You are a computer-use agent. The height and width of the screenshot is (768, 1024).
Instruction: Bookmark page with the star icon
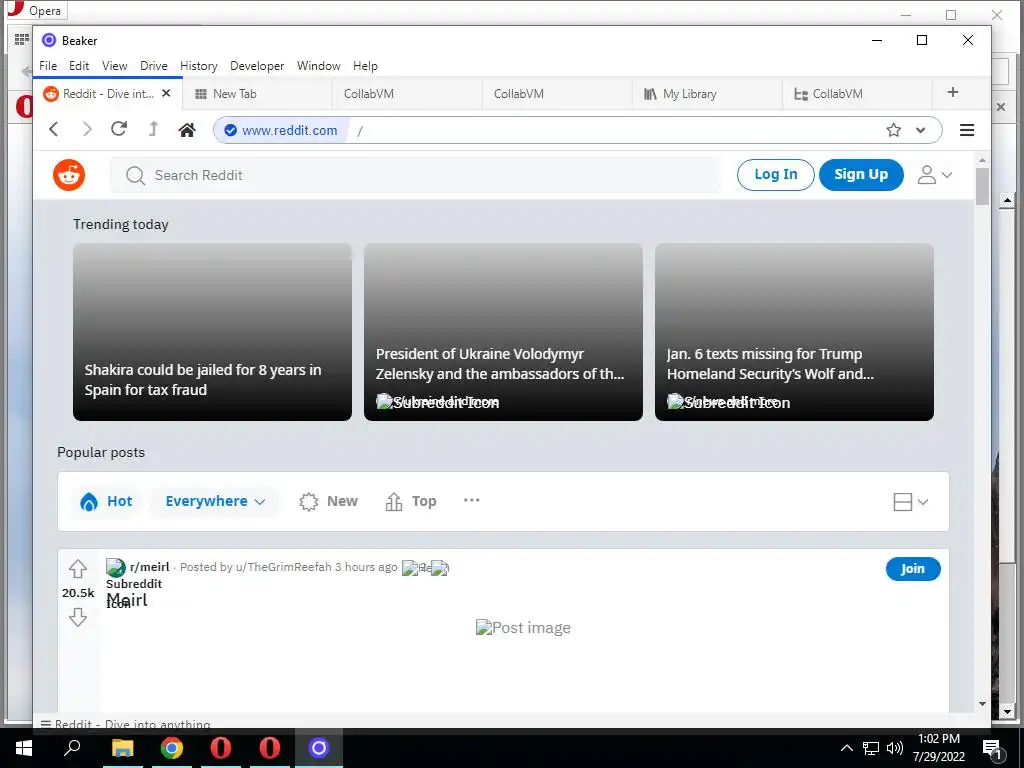tap(893, 130)
